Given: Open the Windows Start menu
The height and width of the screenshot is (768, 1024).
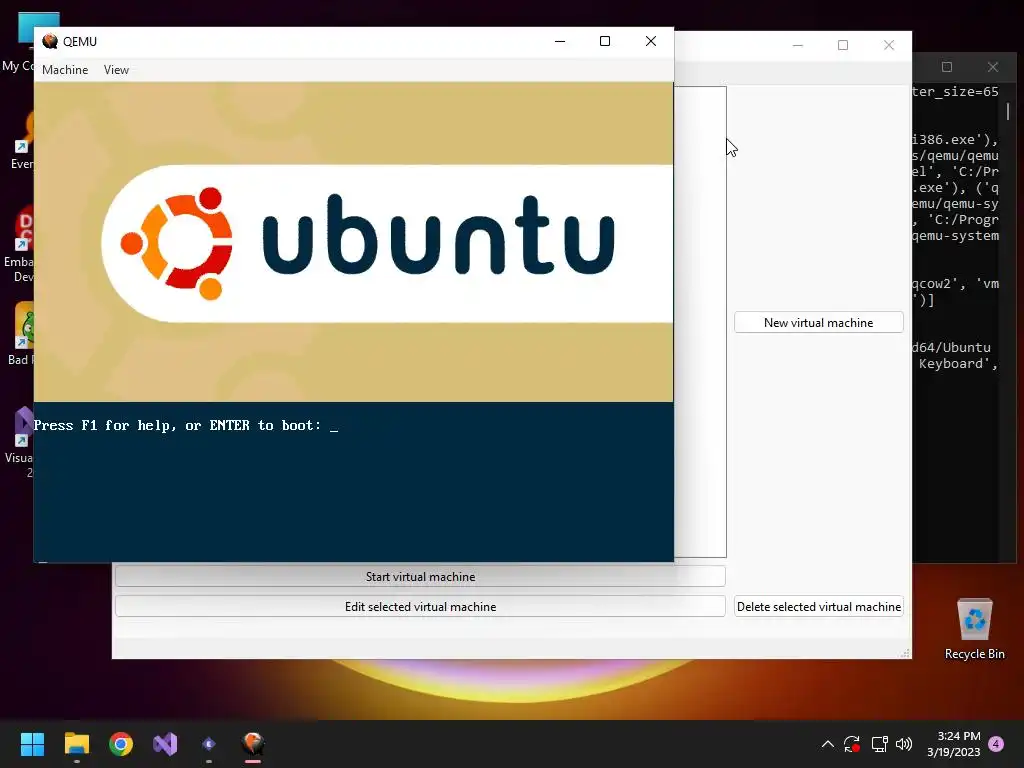Looking at the screenshot, I should pos(32,744).
